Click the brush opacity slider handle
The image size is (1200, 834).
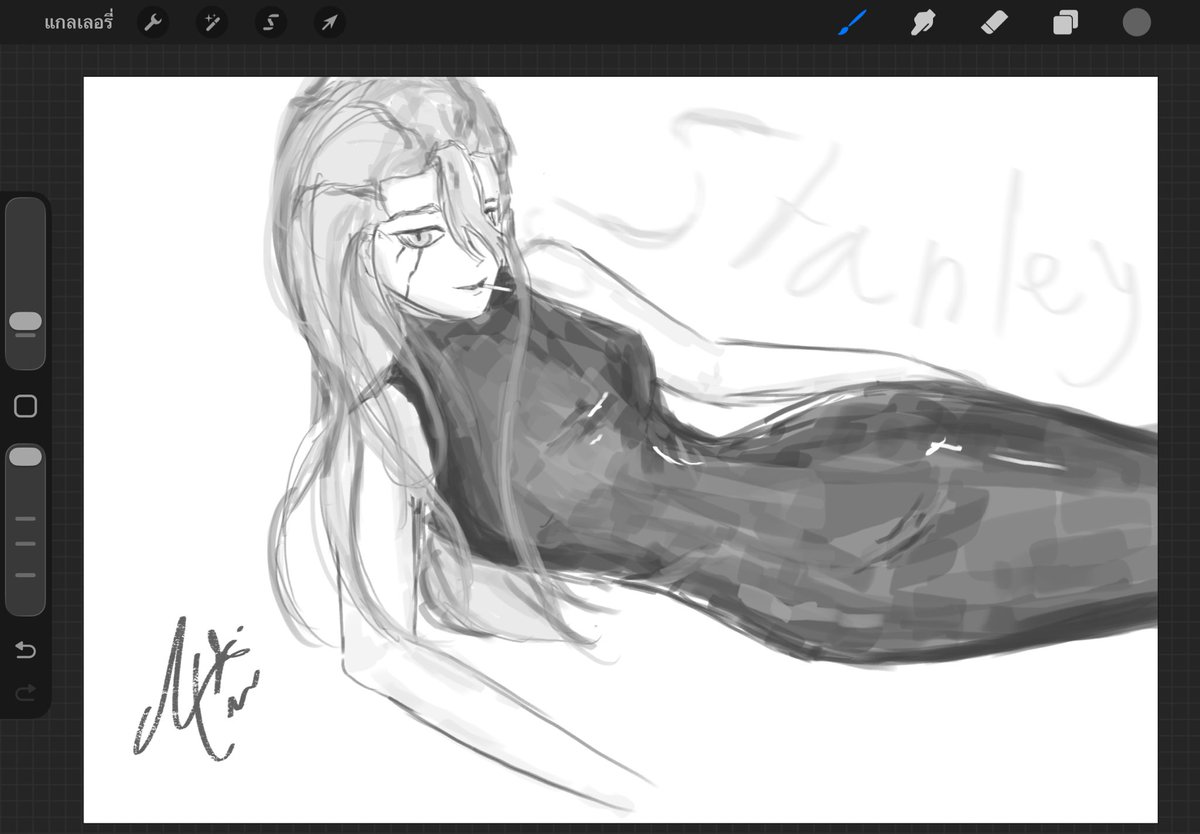point(26,456)
